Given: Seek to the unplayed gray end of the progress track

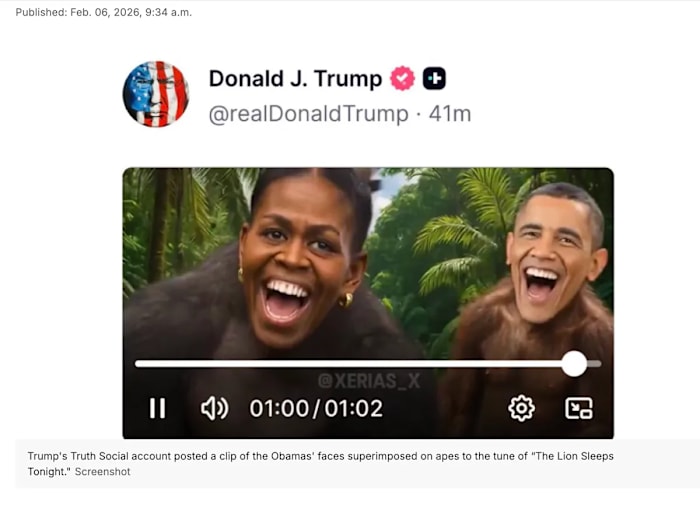Looking at the screenshot, I should [x=594, y=364].
